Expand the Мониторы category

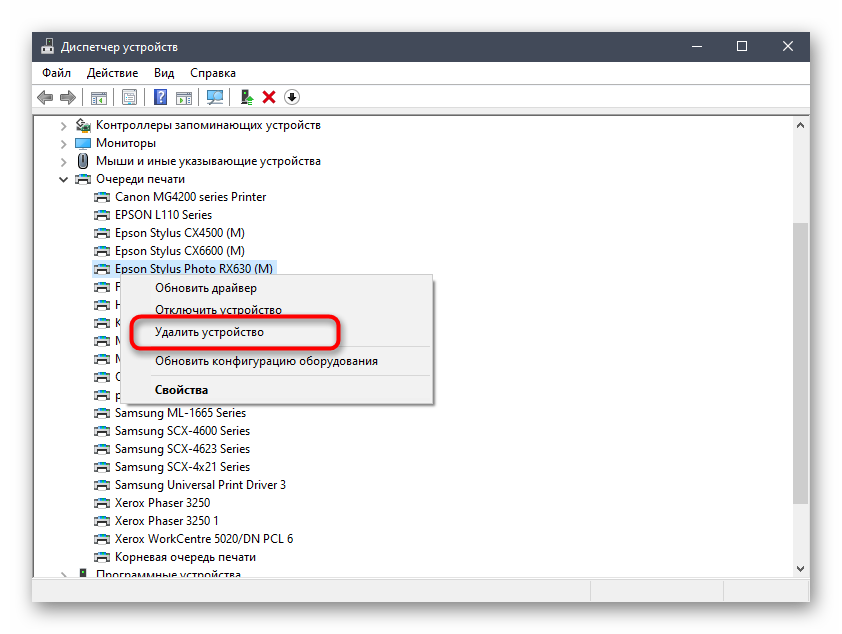click(x=64, y=143)
